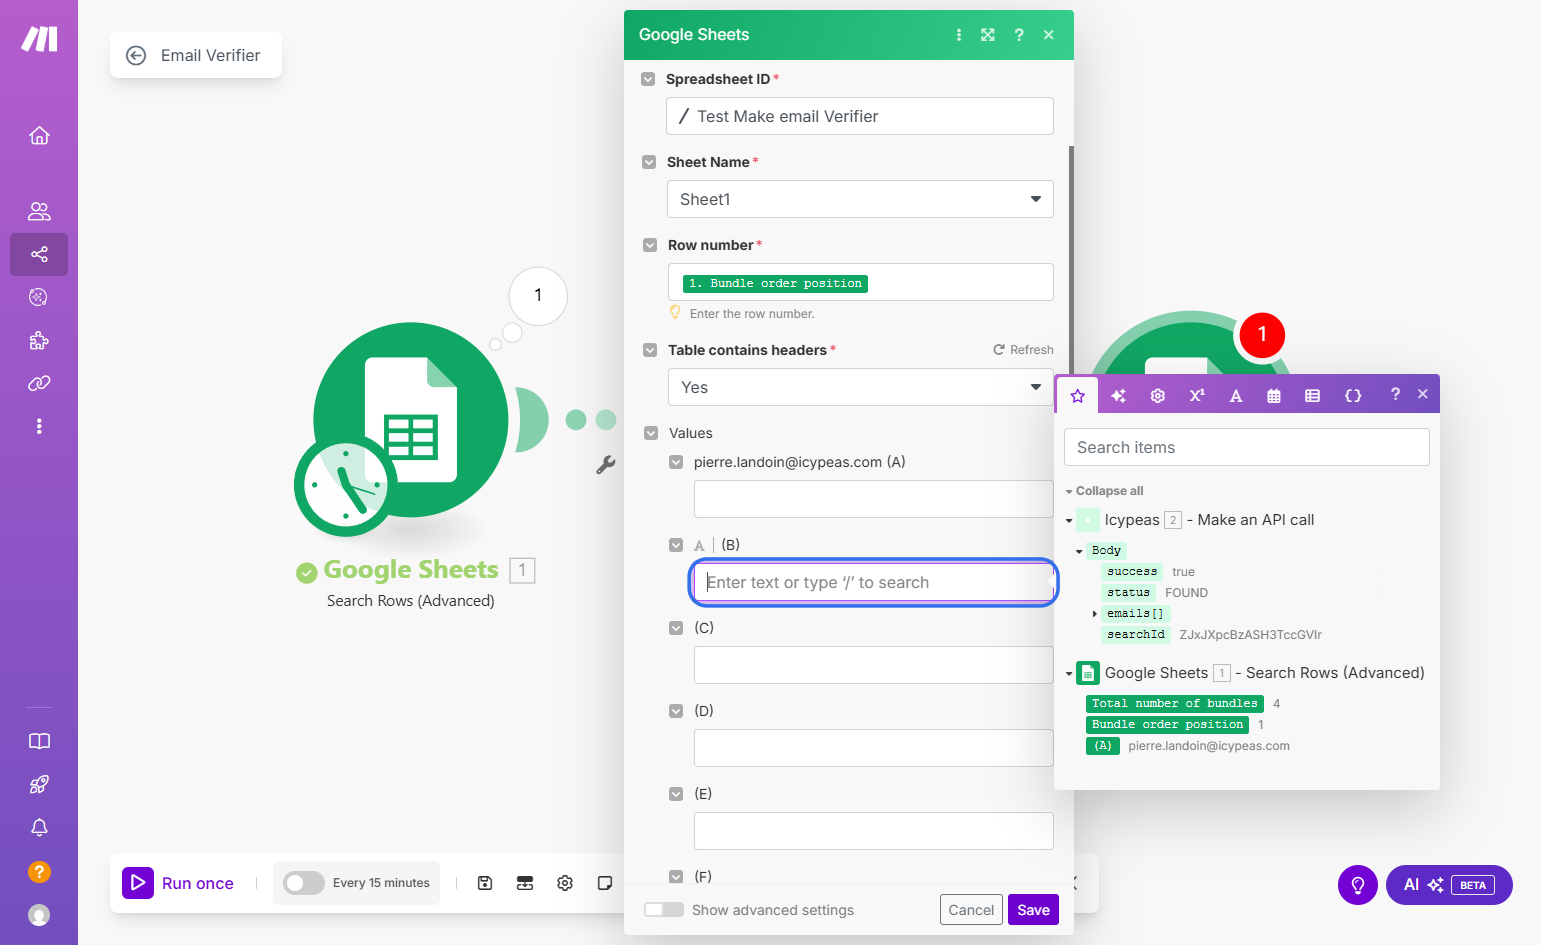Click the clock schedule icon on module
The width and height of the screenshot is (1541, 945).
[x=345, y=486]
